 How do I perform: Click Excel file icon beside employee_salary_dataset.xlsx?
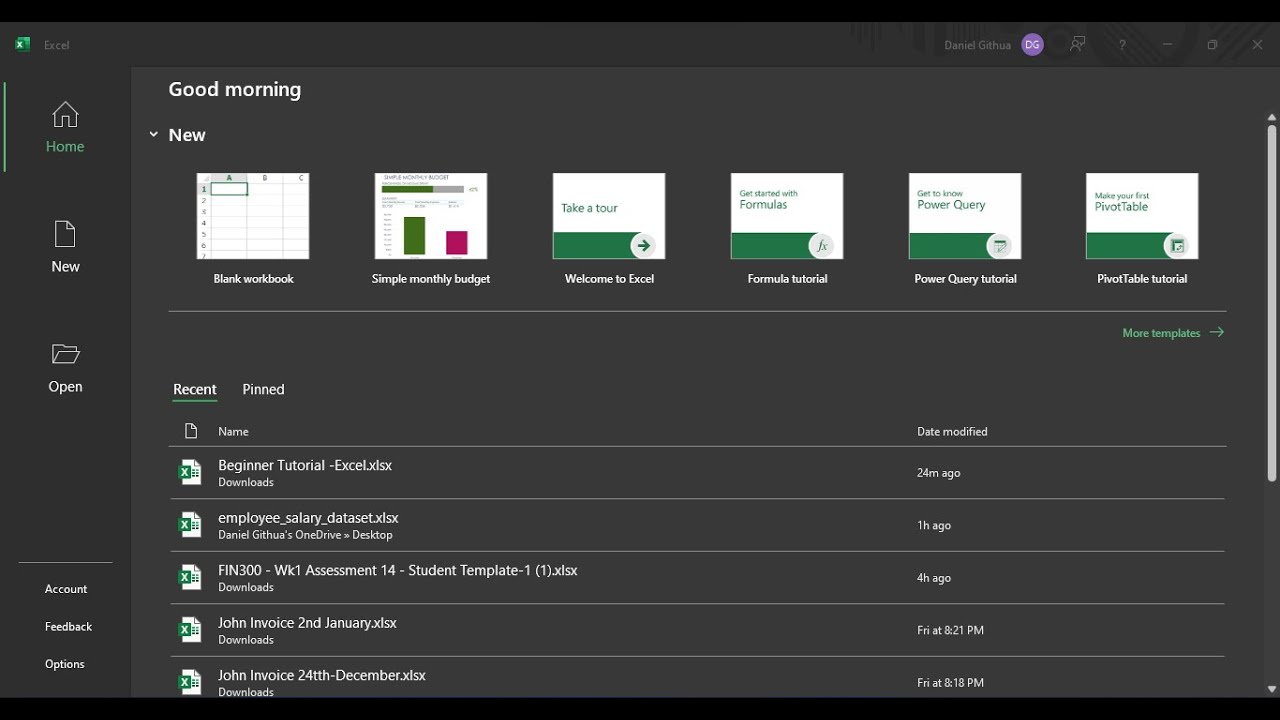189,525
